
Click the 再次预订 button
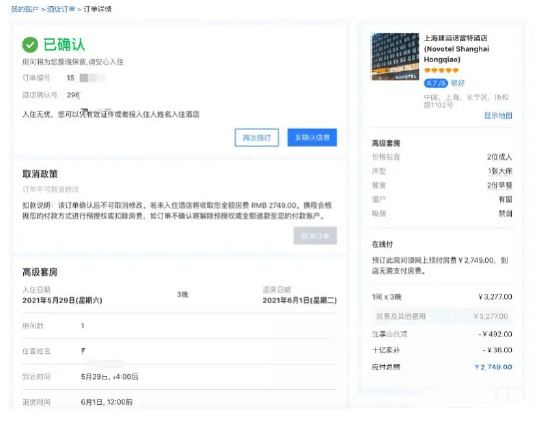tap(257, 138)
